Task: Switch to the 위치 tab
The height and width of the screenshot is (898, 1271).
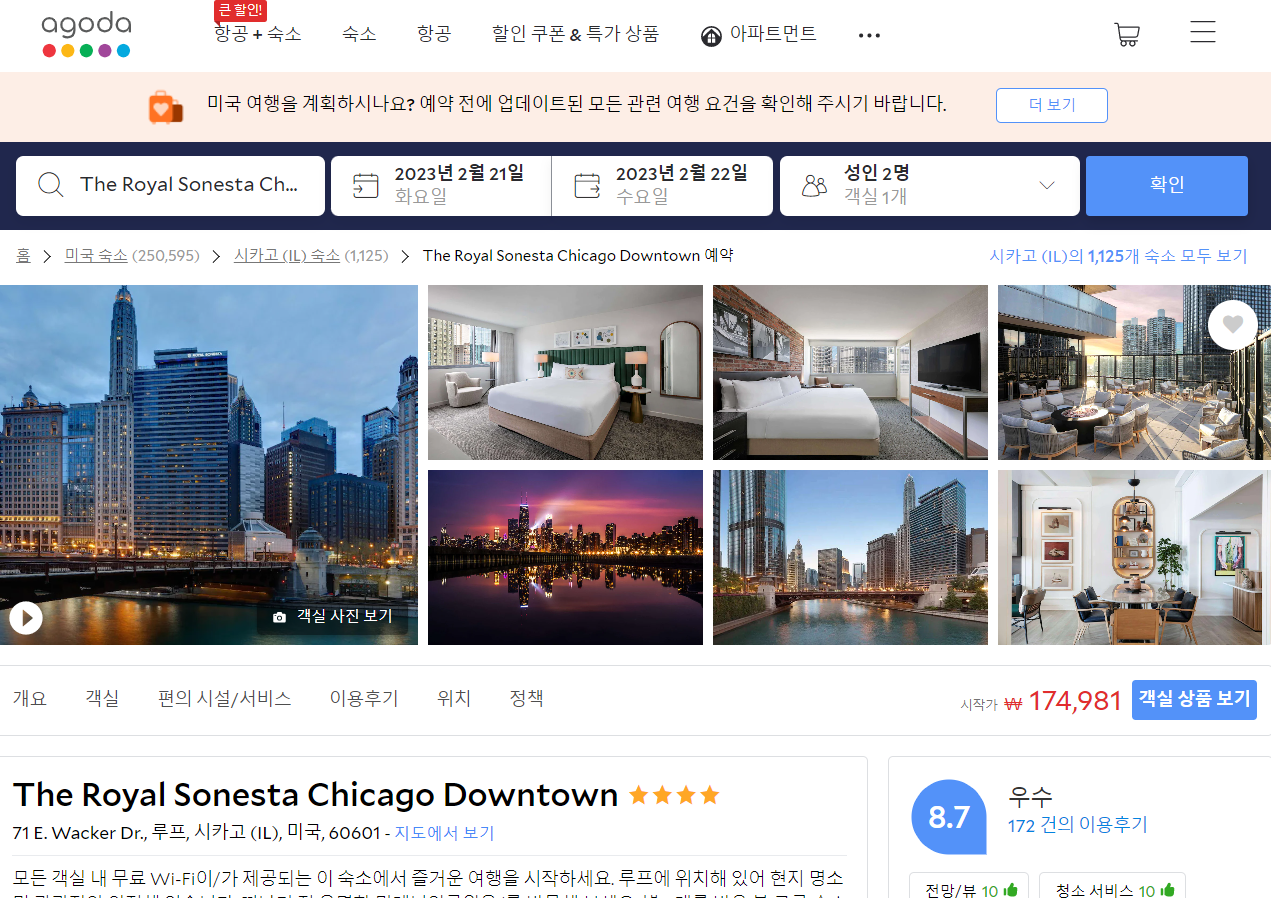Action: [x=454, y=699]
